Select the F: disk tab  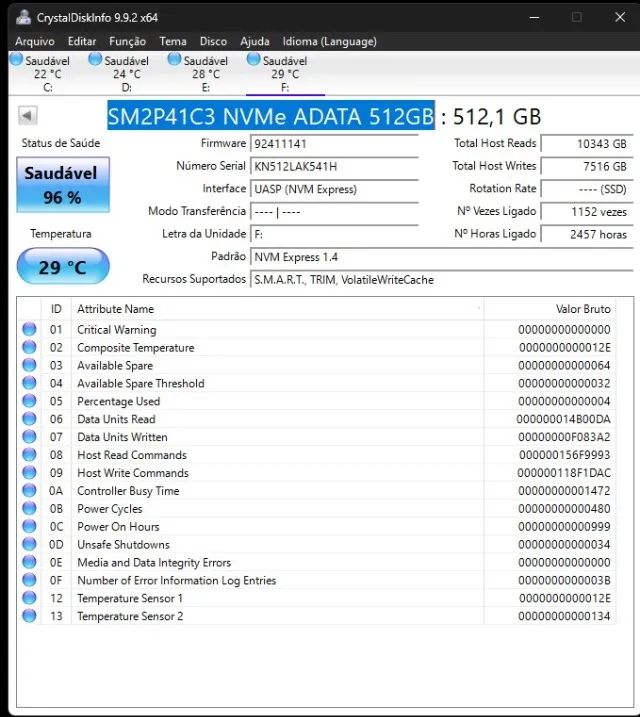click(285, 74)
